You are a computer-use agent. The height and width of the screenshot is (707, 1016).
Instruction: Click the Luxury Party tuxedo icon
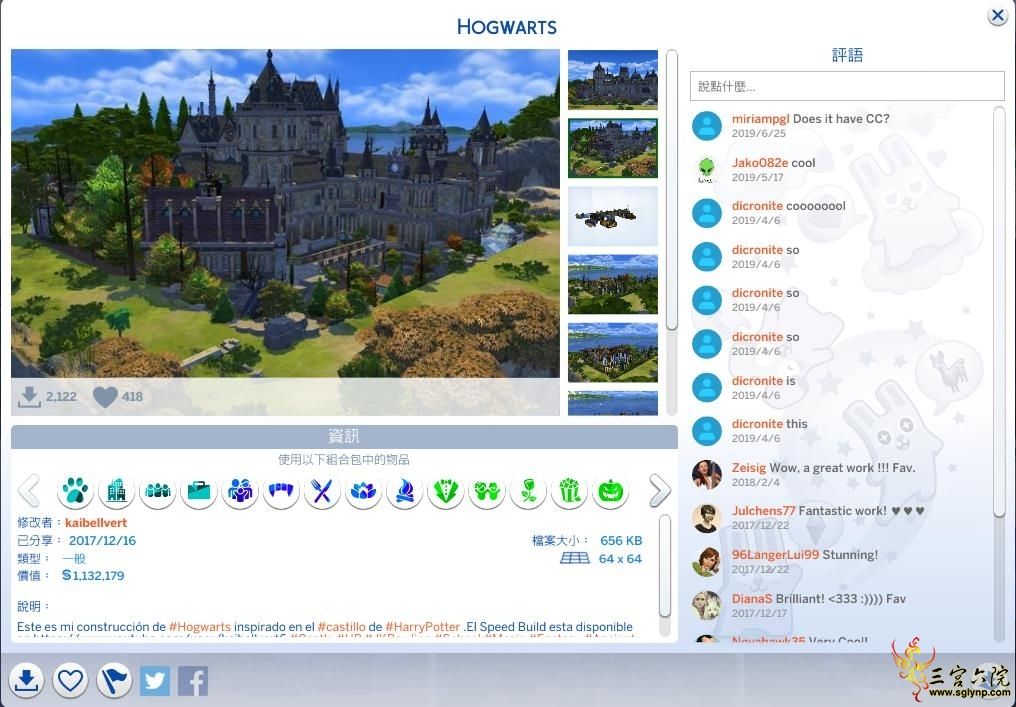point(446,491)
